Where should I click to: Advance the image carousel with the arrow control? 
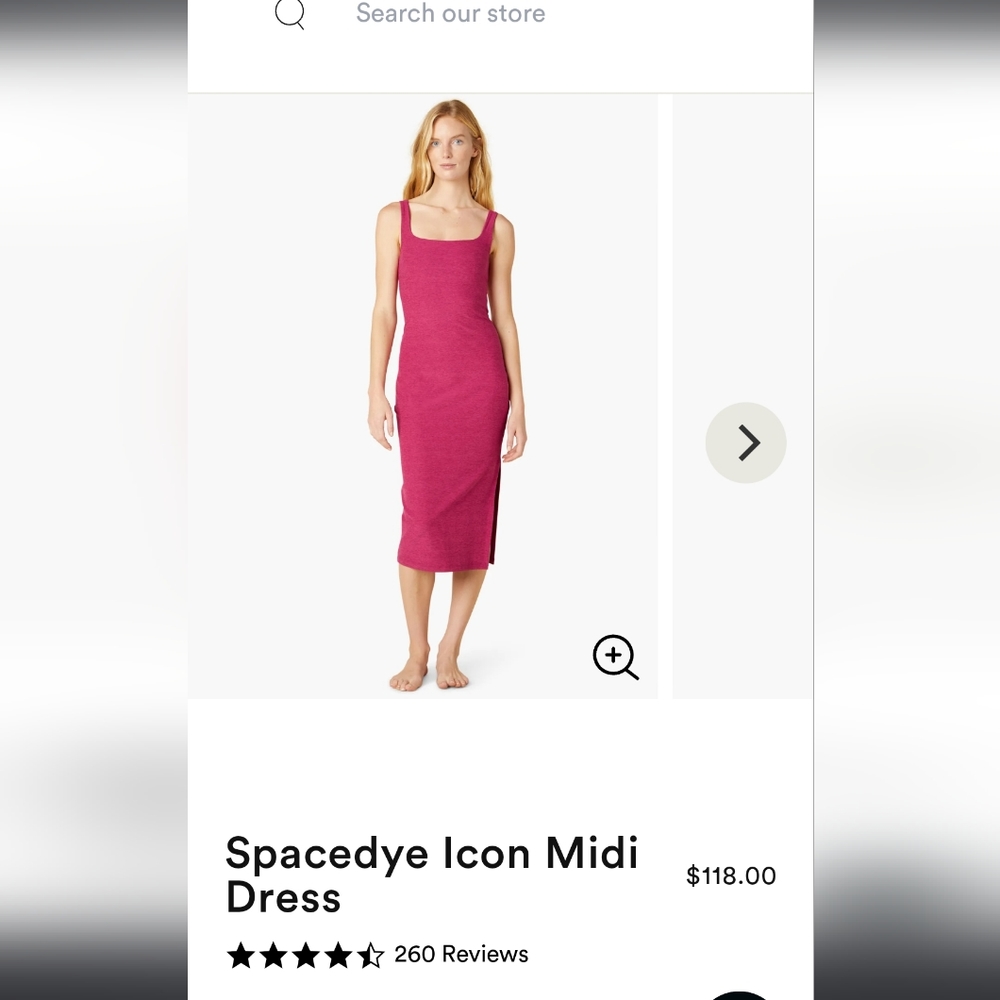pos(746,441)
